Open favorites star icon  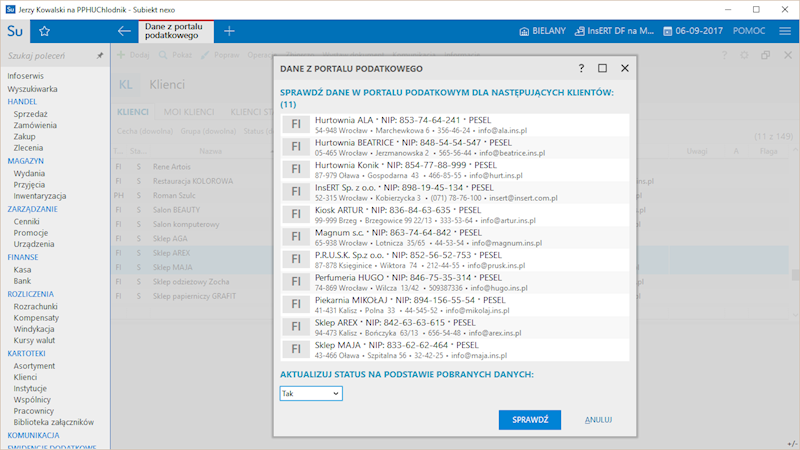point(44,31)
